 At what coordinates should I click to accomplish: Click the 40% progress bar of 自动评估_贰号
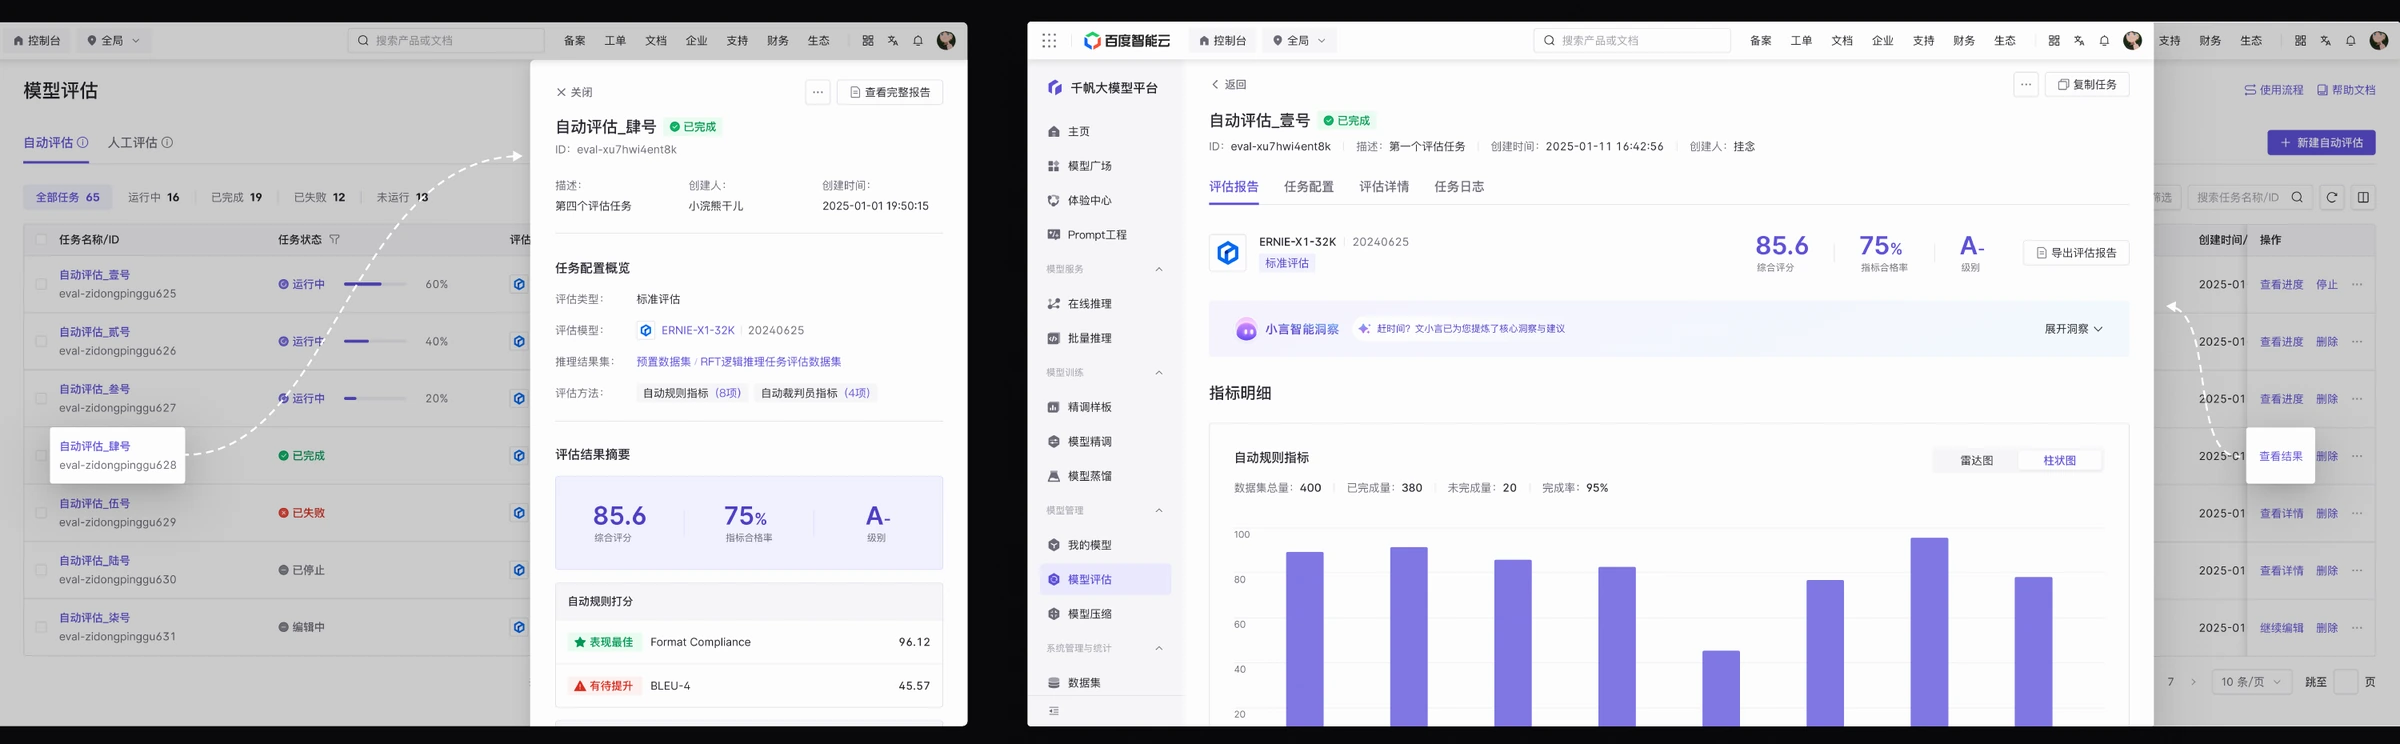pyautogui.click(x=375, y=341)
